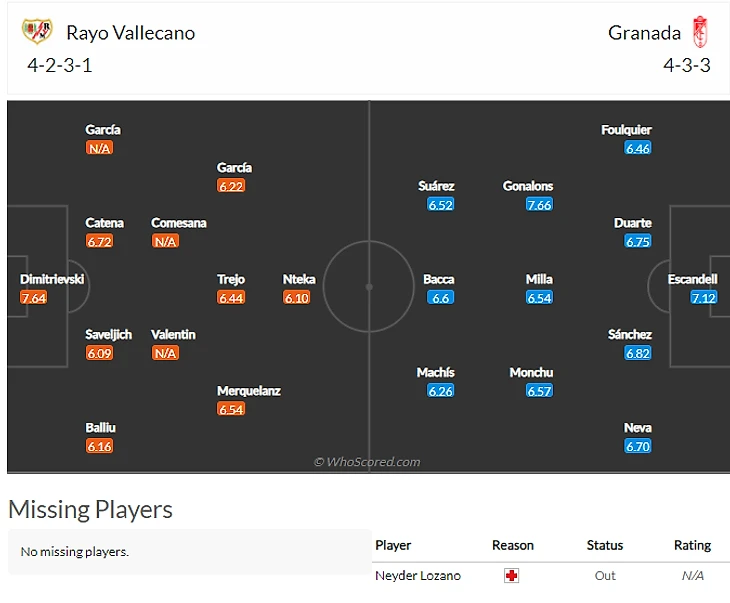Click Nteka's 6.10 rating badge
Screen dimensions: 730x603
pos(297,298)
